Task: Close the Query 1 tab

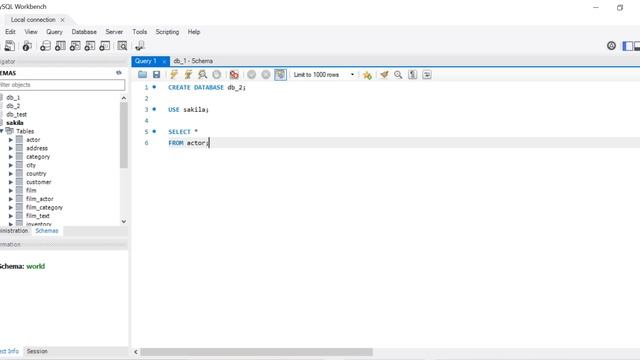Action: pyautogui.click(x=164, y=61)
